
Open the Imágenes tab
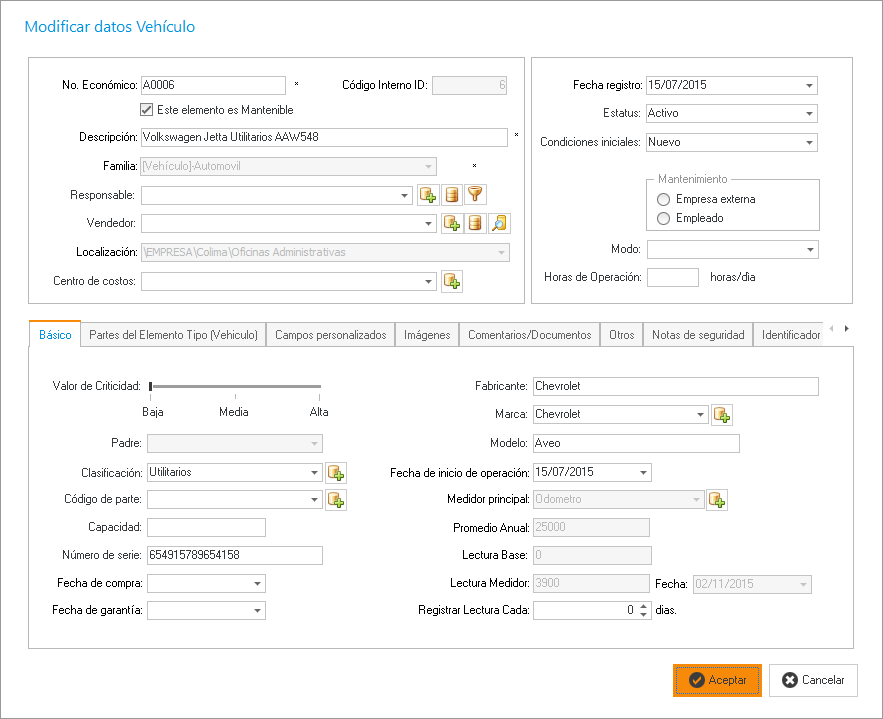point(427,335)
